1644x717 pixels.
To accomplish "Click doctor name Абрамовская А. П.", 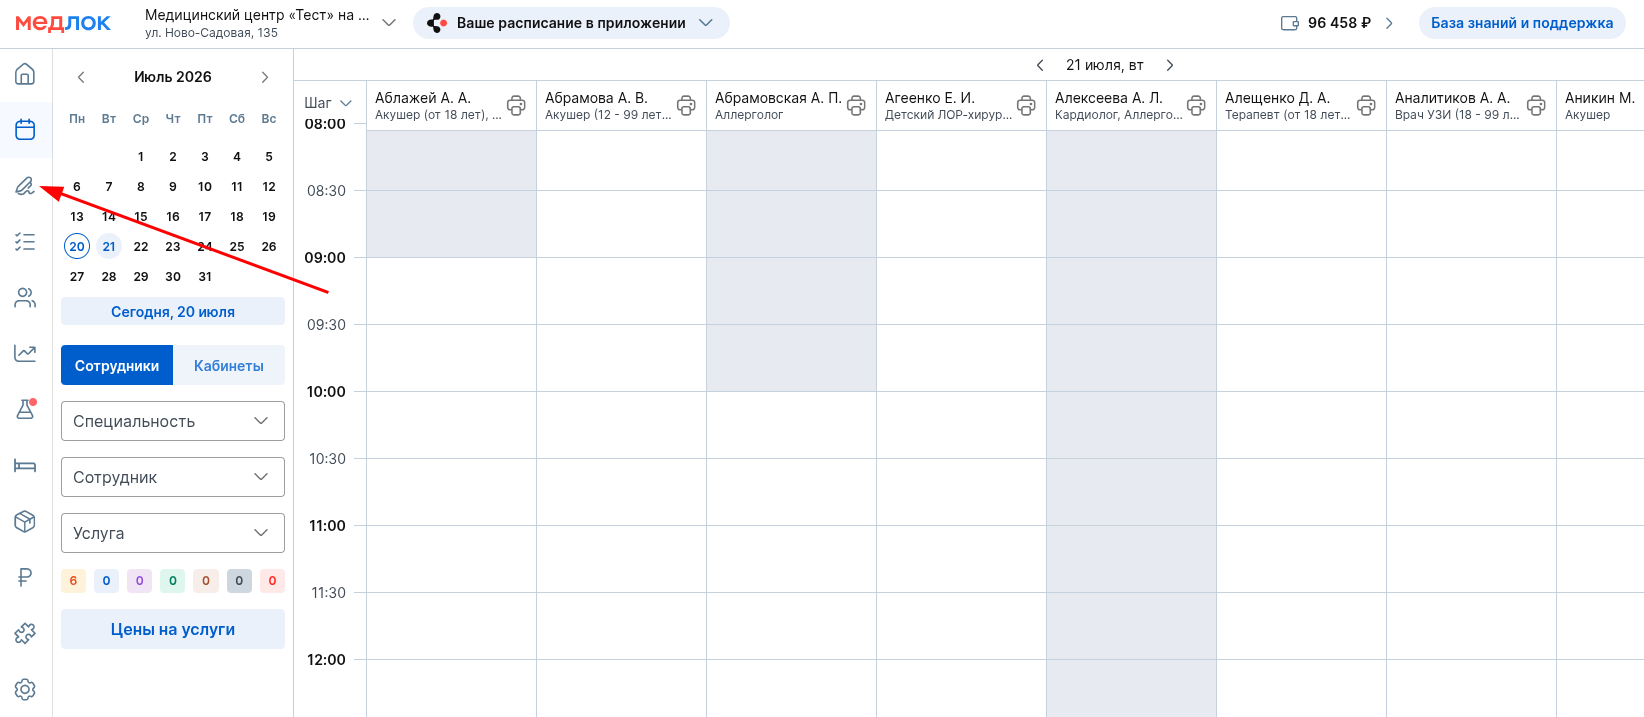I will tap(778, 98).
